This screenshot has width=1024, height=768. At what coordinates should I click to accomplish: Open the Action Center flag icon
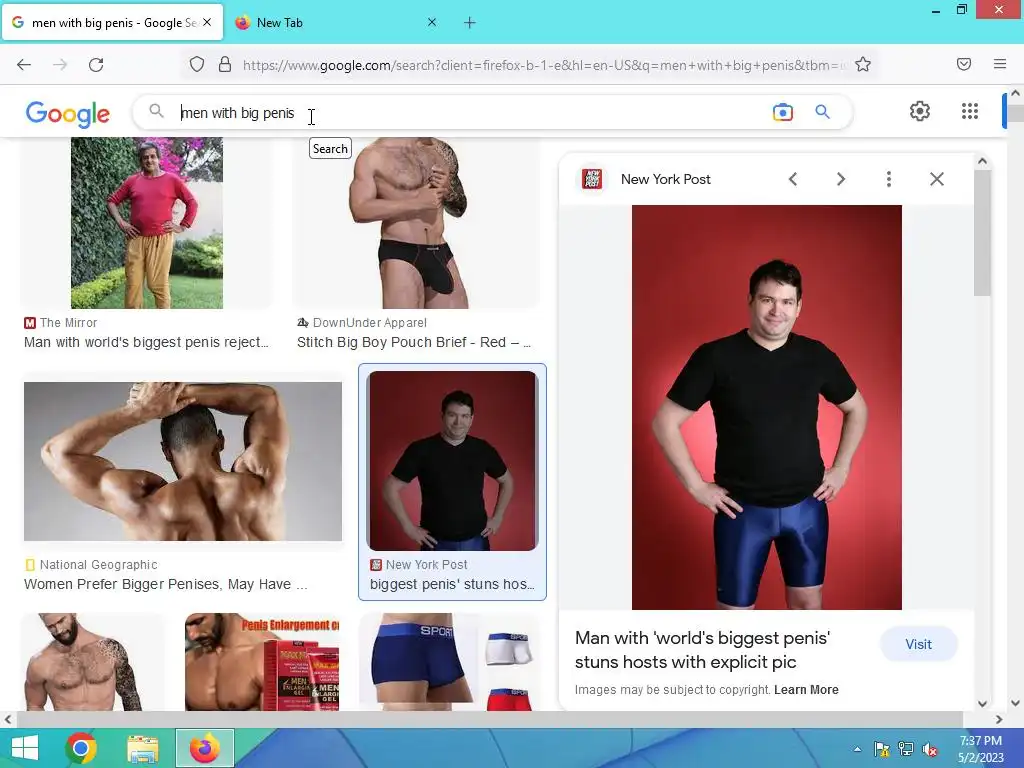[882, 749]
